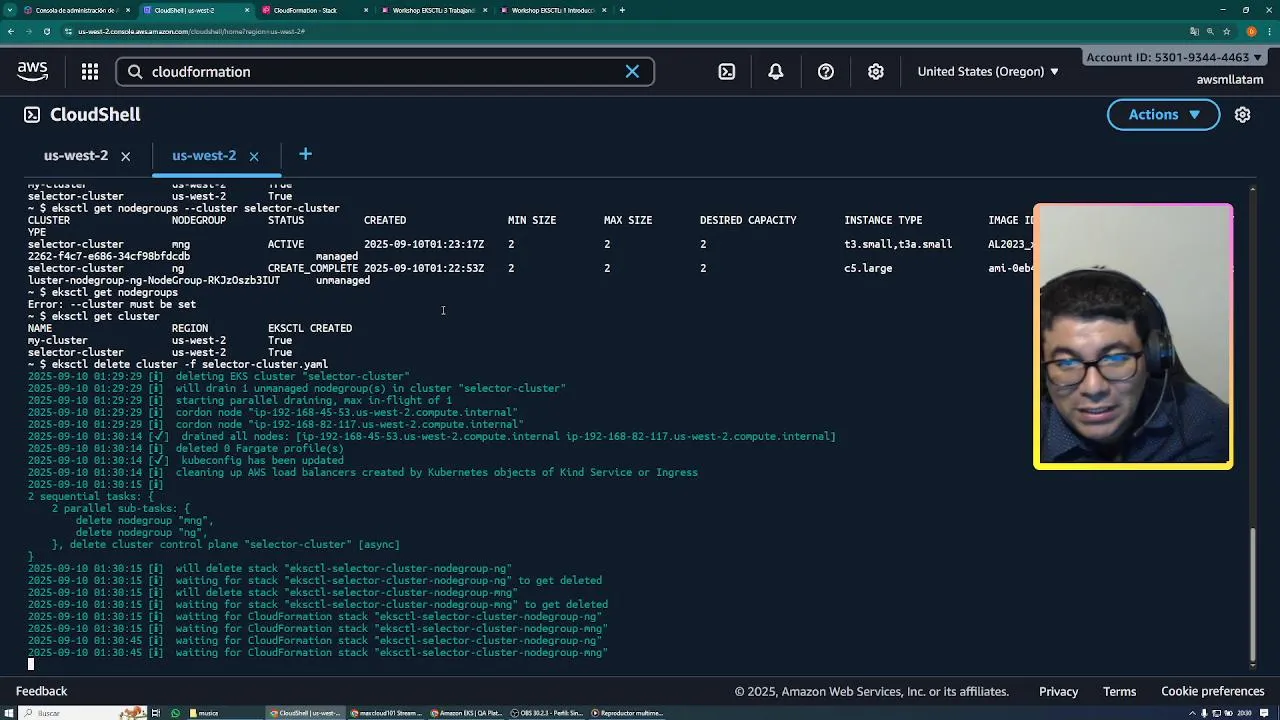Viewport: 1280px width, 720px height.
Task: Open the CloudShell icon in the top navigation
Action: point(727,71)
